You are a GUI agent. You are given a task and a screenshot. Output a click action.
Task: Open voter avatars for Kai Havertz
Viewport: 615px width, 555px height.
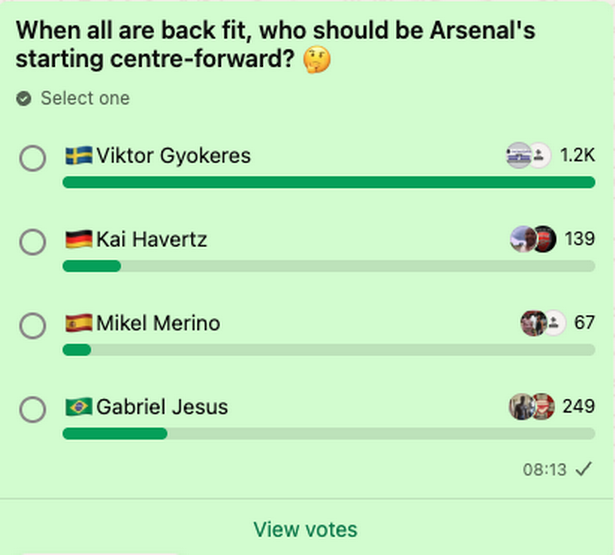coord(531,240)
